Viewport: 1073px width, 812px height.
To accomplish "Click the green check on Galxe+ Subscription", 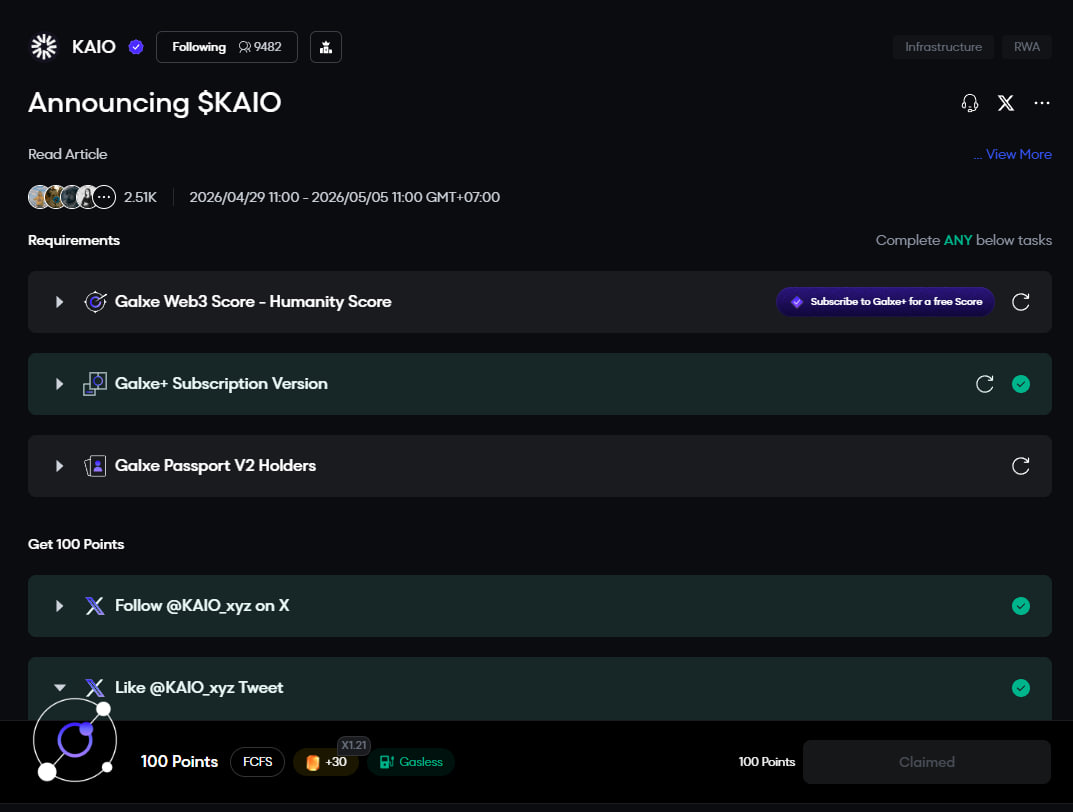I will 1020,384.
